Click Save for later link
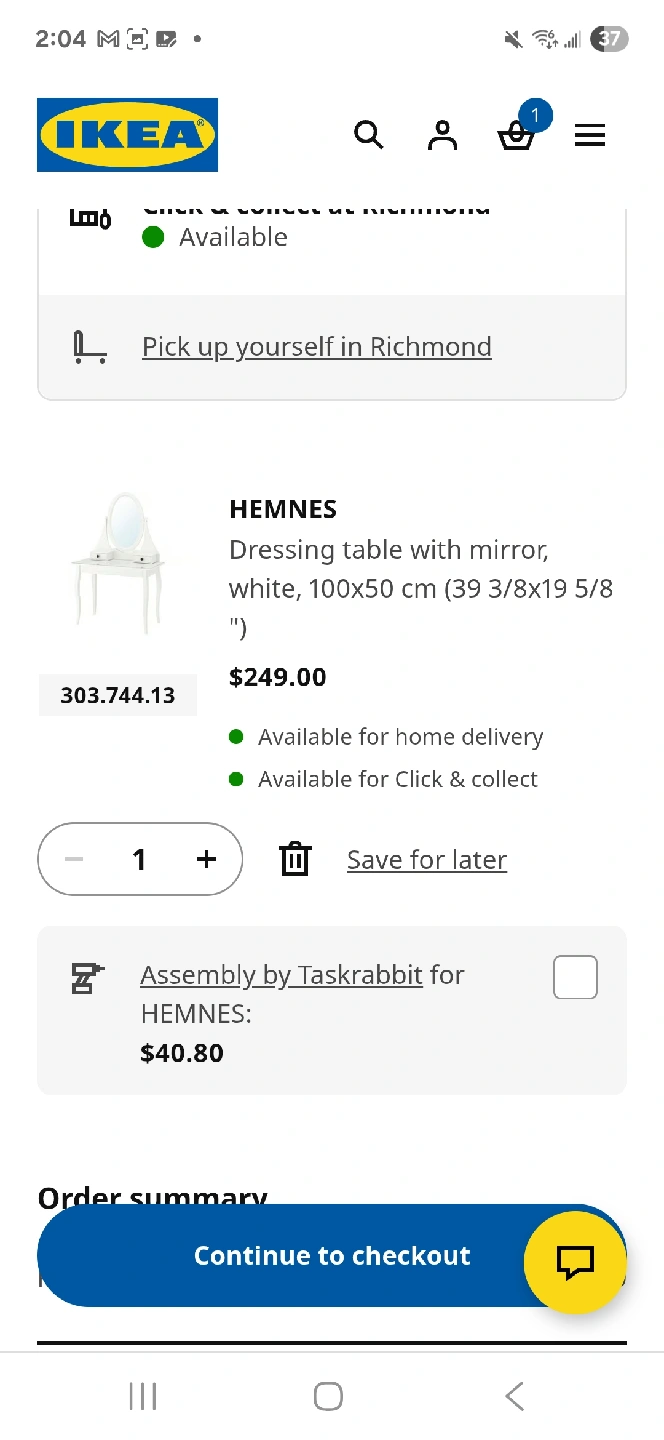 427,860
